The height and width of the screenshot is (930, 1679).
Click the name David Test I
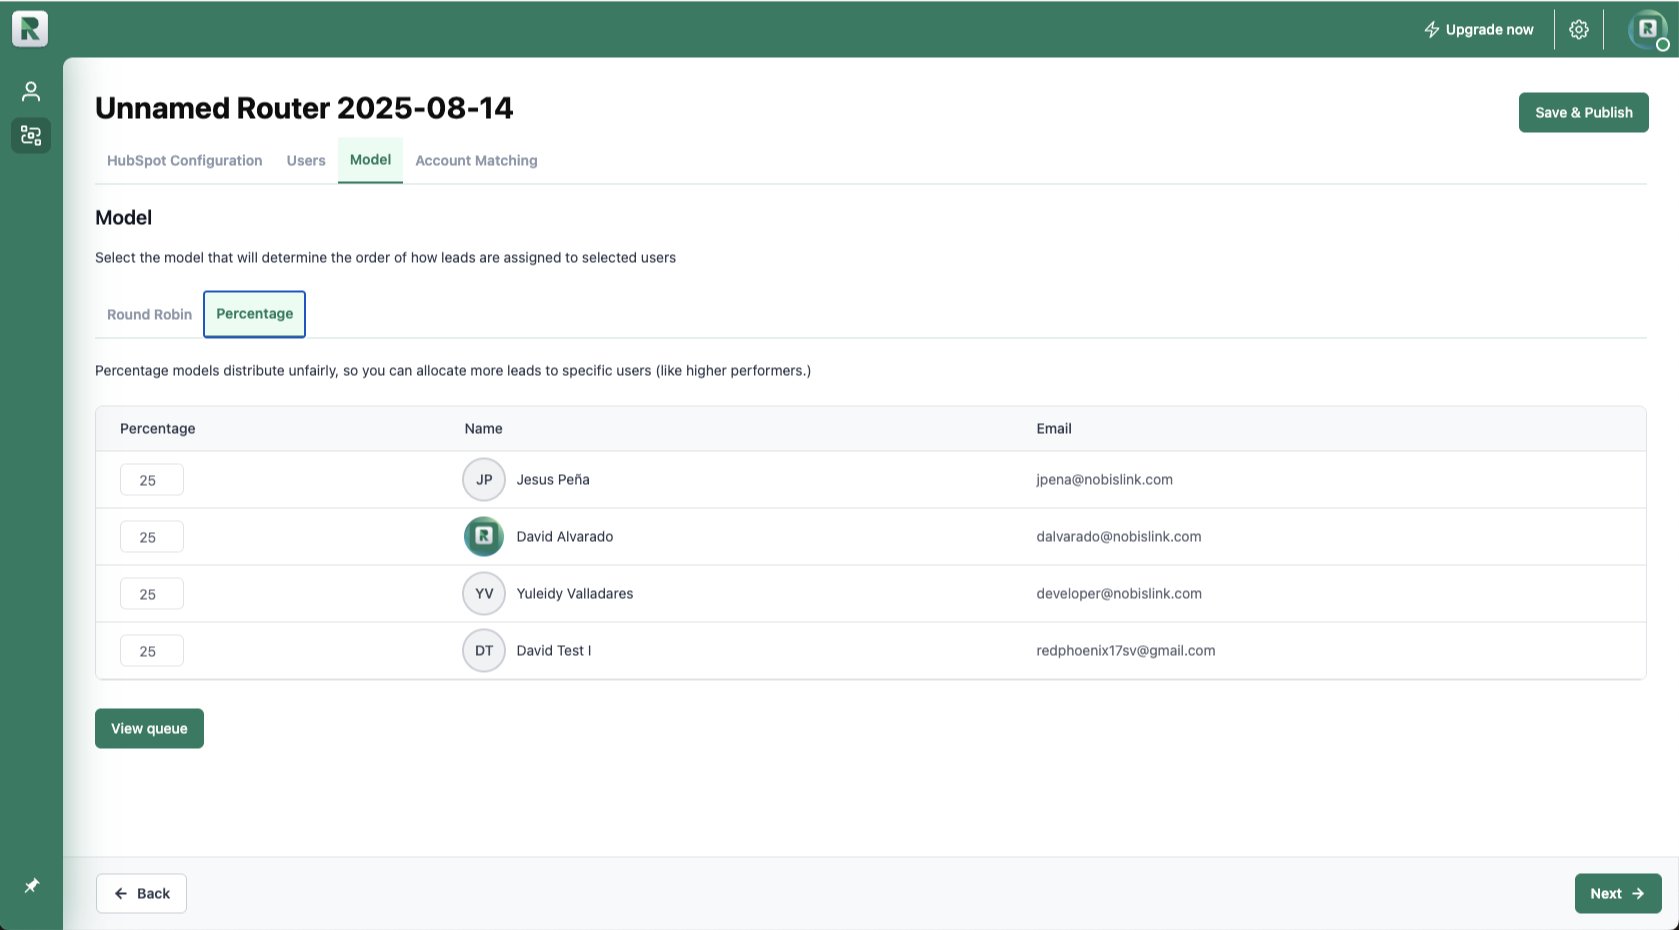554,651
